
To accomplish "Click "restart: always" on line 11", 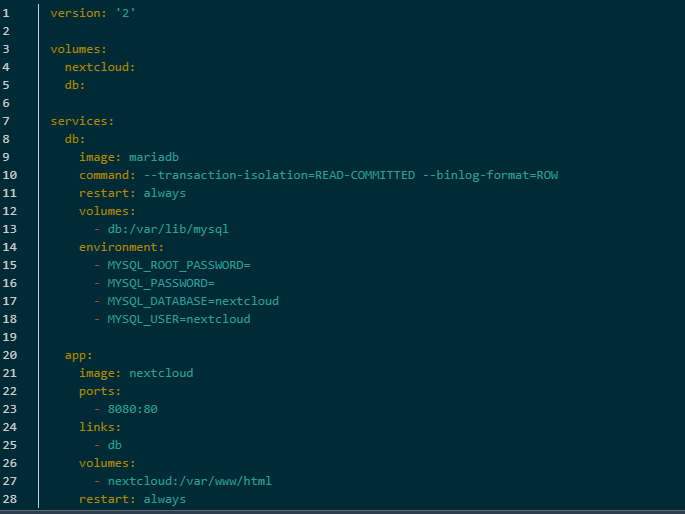I will [132, 193].
